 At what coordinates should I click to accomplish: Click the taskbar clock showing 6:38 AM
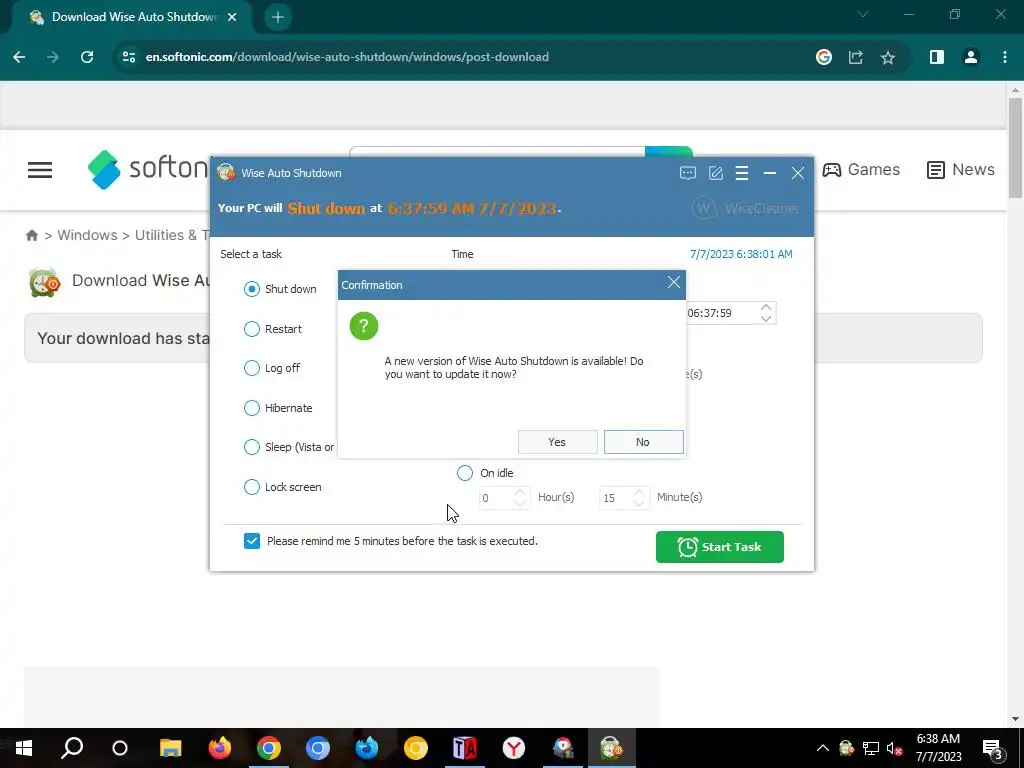pyautogui.click(x=938, y=748)
